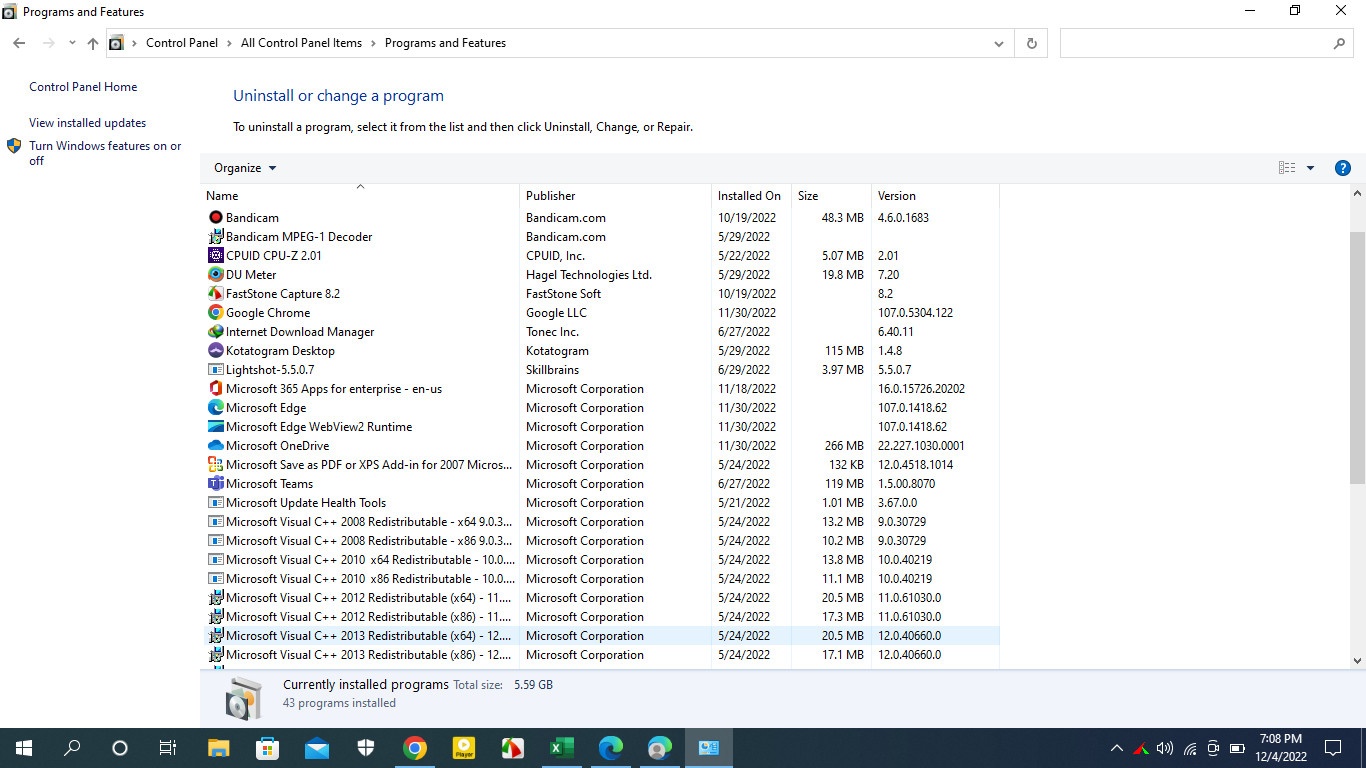
Task: Click the Lightshot-5.5.0.7 icon
Action: 215,369
